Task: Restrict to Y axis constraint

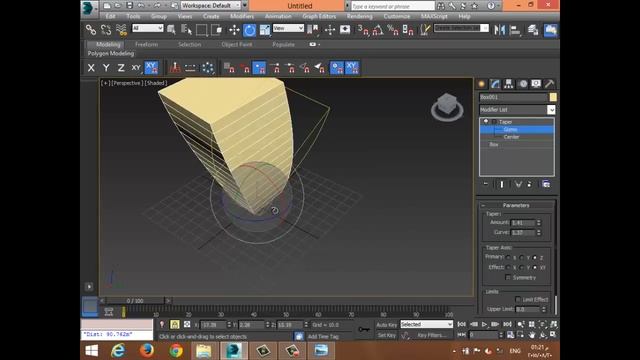Action: (x=106, y=68)
